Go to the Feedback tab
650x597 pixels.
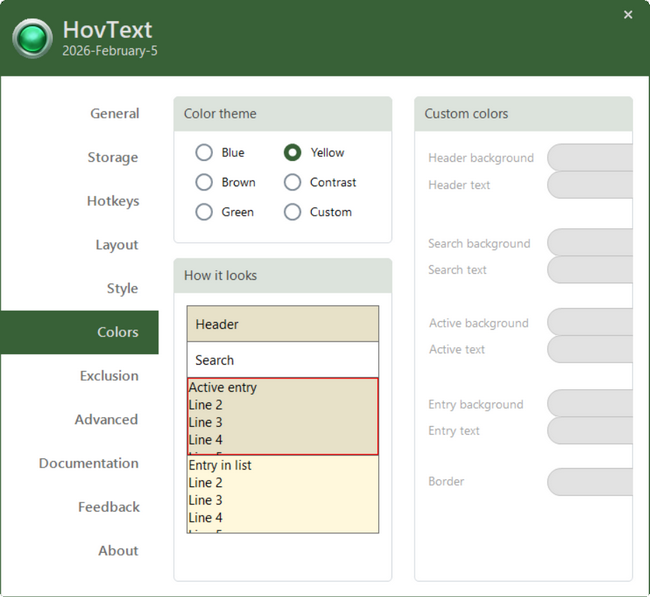pos(108,507)
